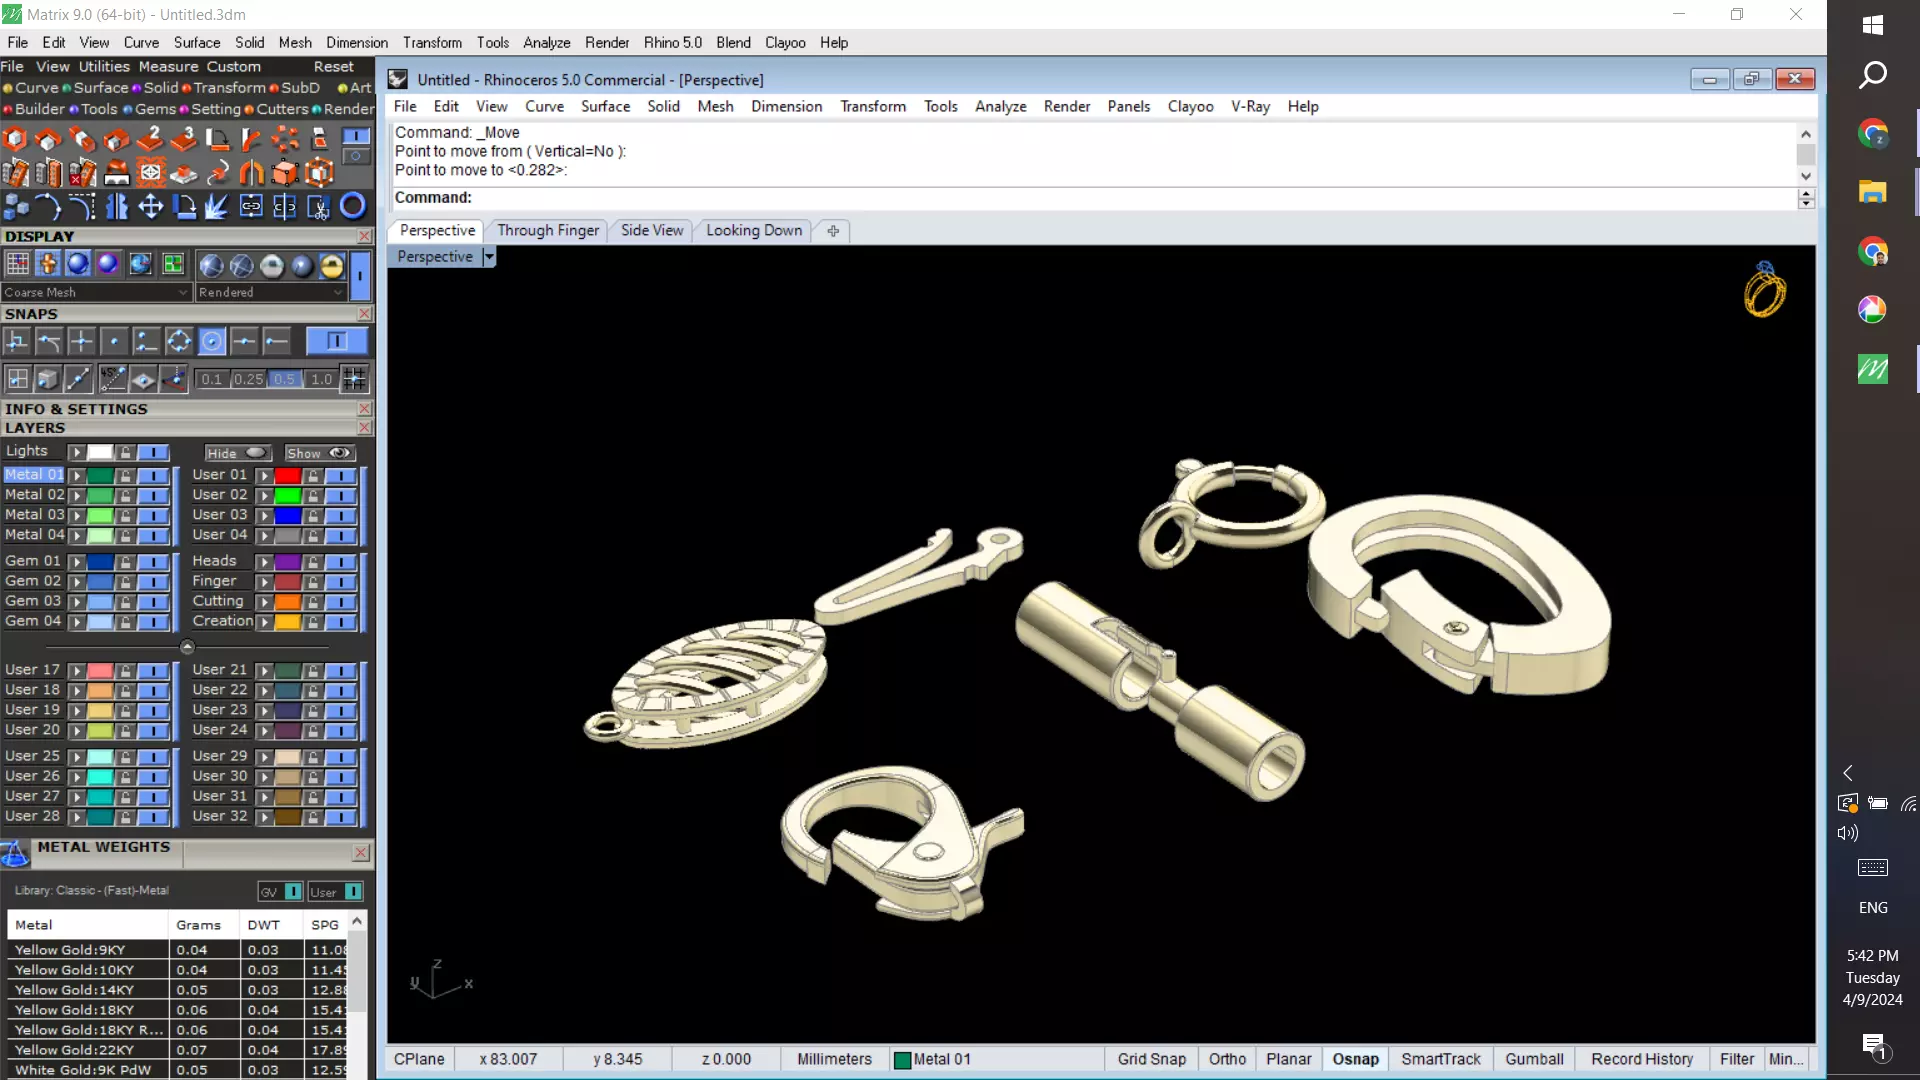Toggle Osnap in the status bar

pos(1355,1059)
